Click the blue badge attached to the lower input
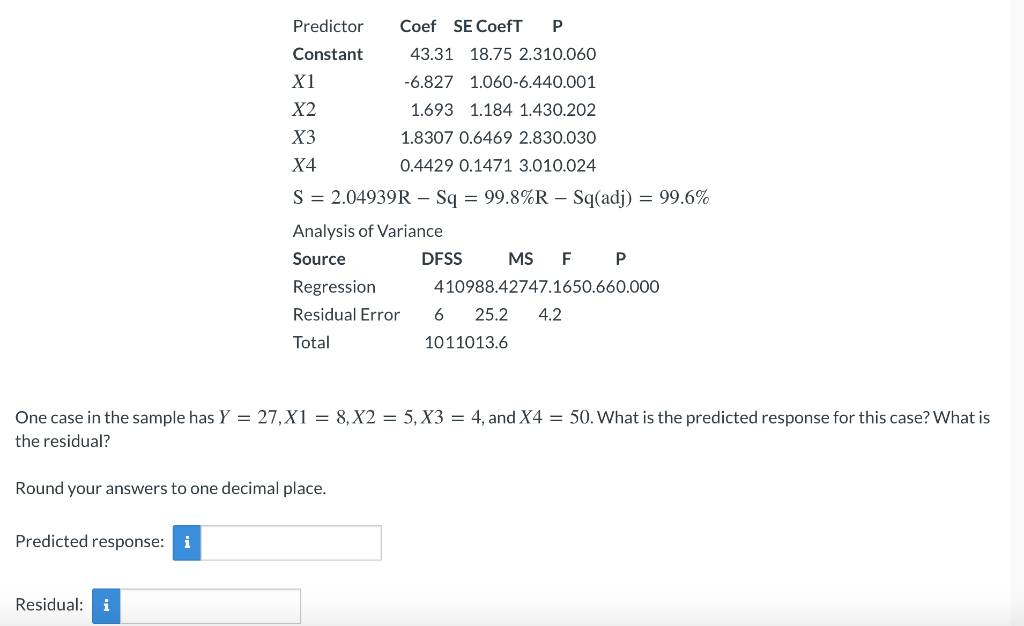The image size is (1024, 626). (106, 605)
